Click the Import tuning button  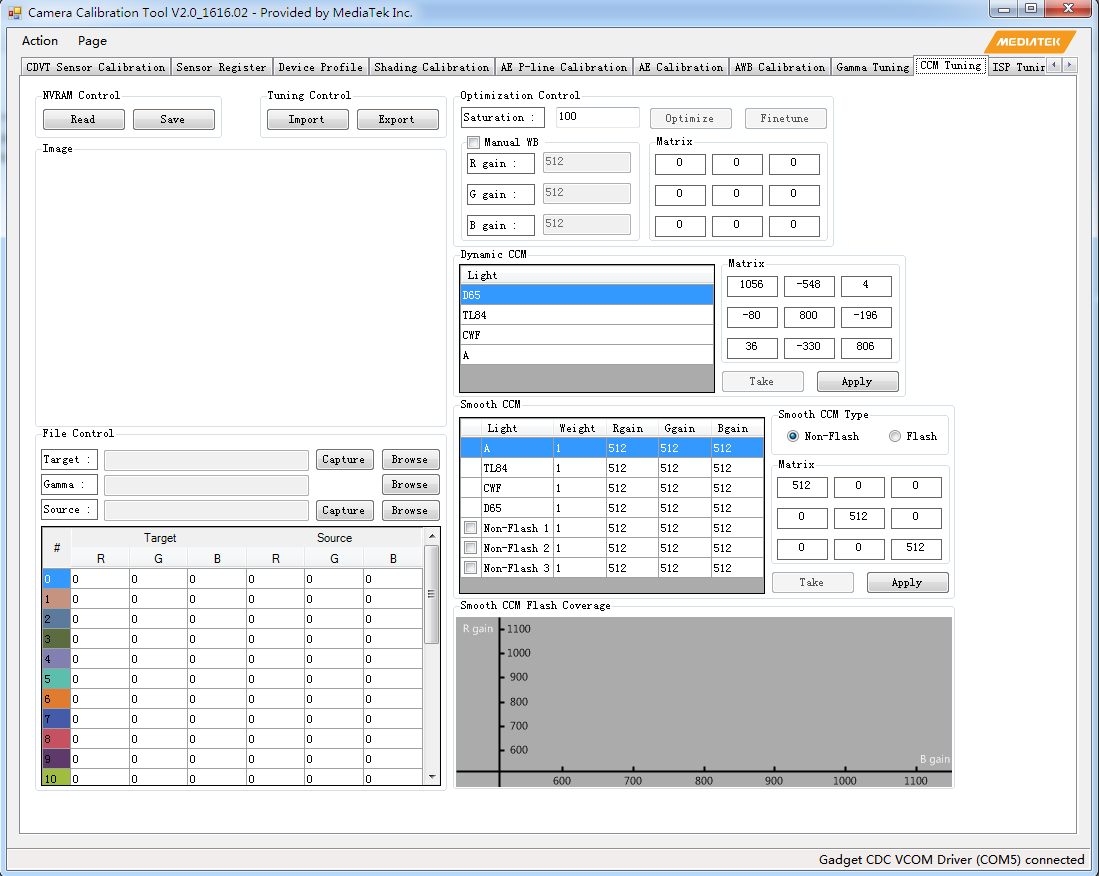point(307,119)
